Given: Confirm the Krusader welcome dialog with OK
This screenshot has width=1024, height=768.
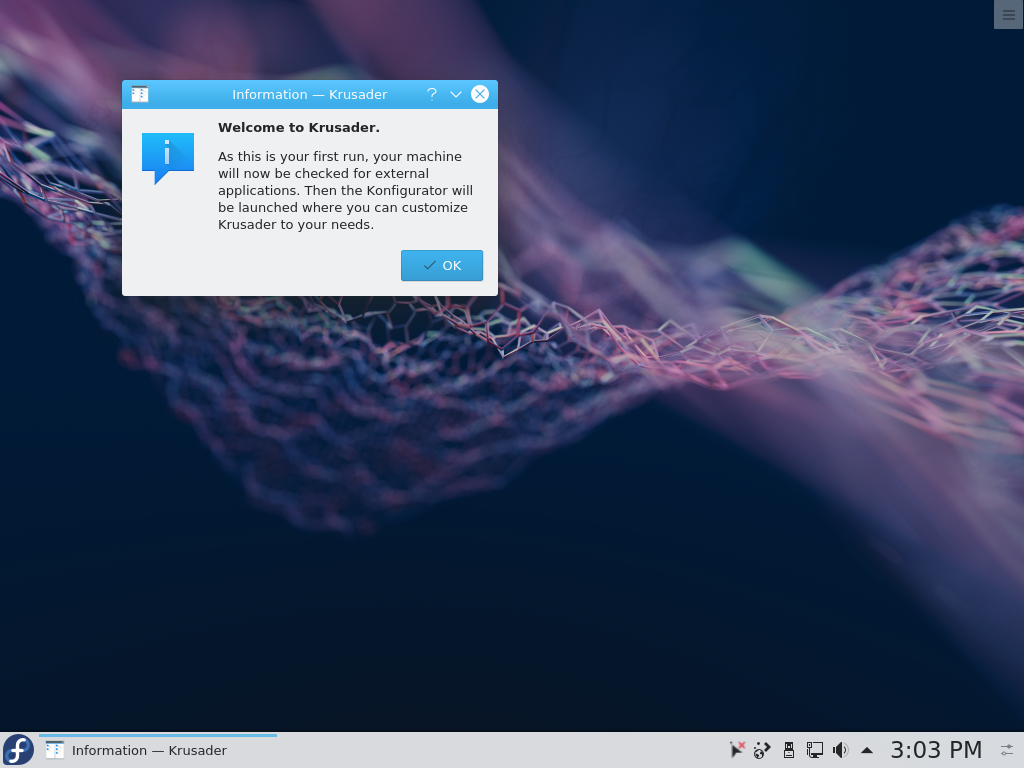Looking at the screenshot, I should click(441, 265).
